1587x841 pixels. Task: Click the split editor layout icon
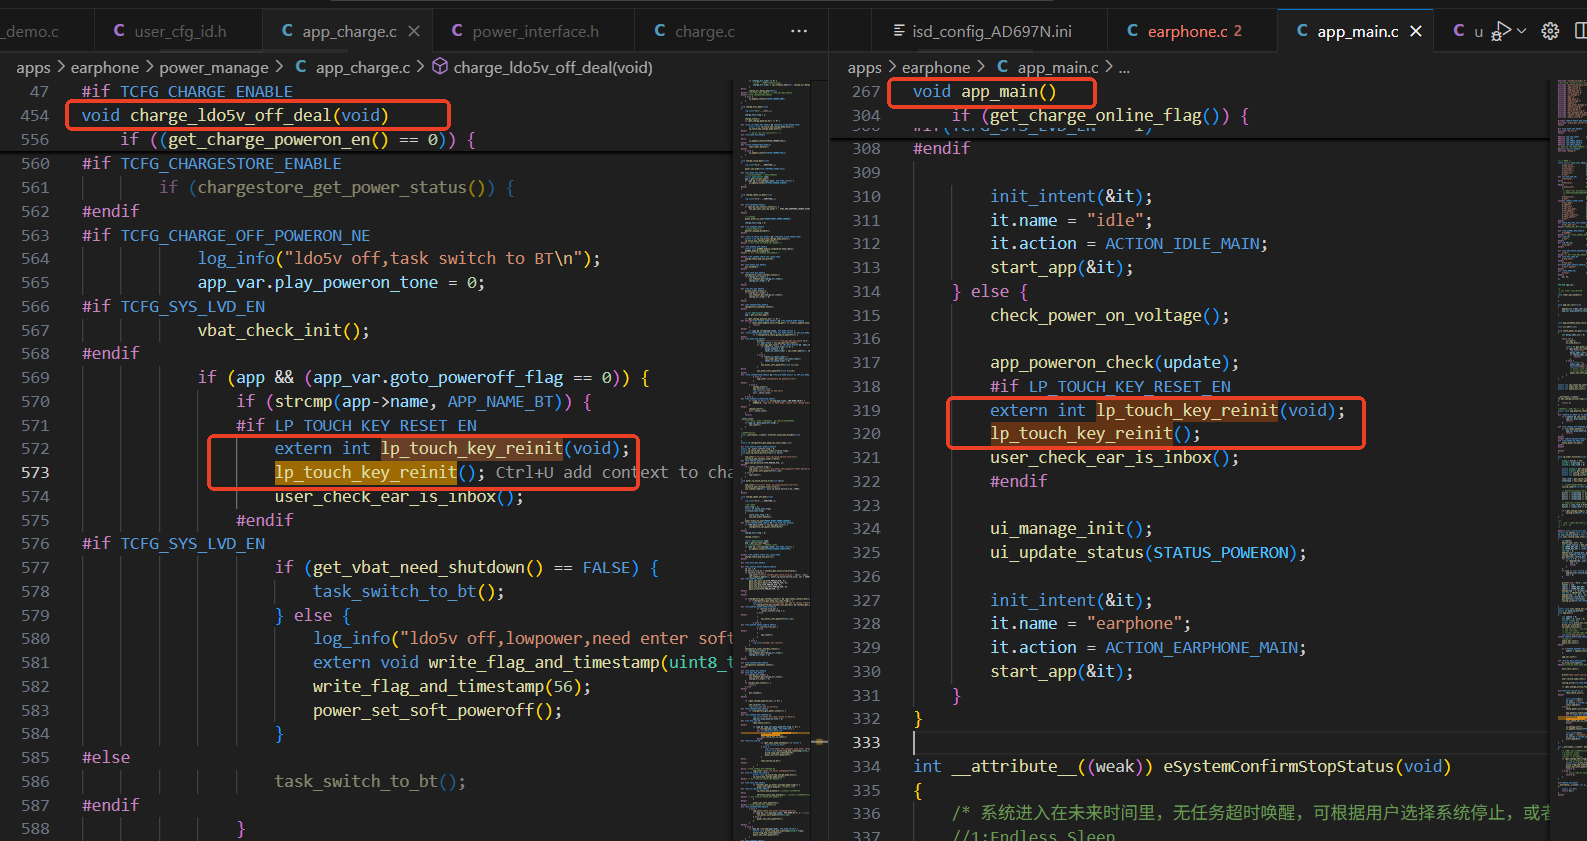coord(1580,31)
